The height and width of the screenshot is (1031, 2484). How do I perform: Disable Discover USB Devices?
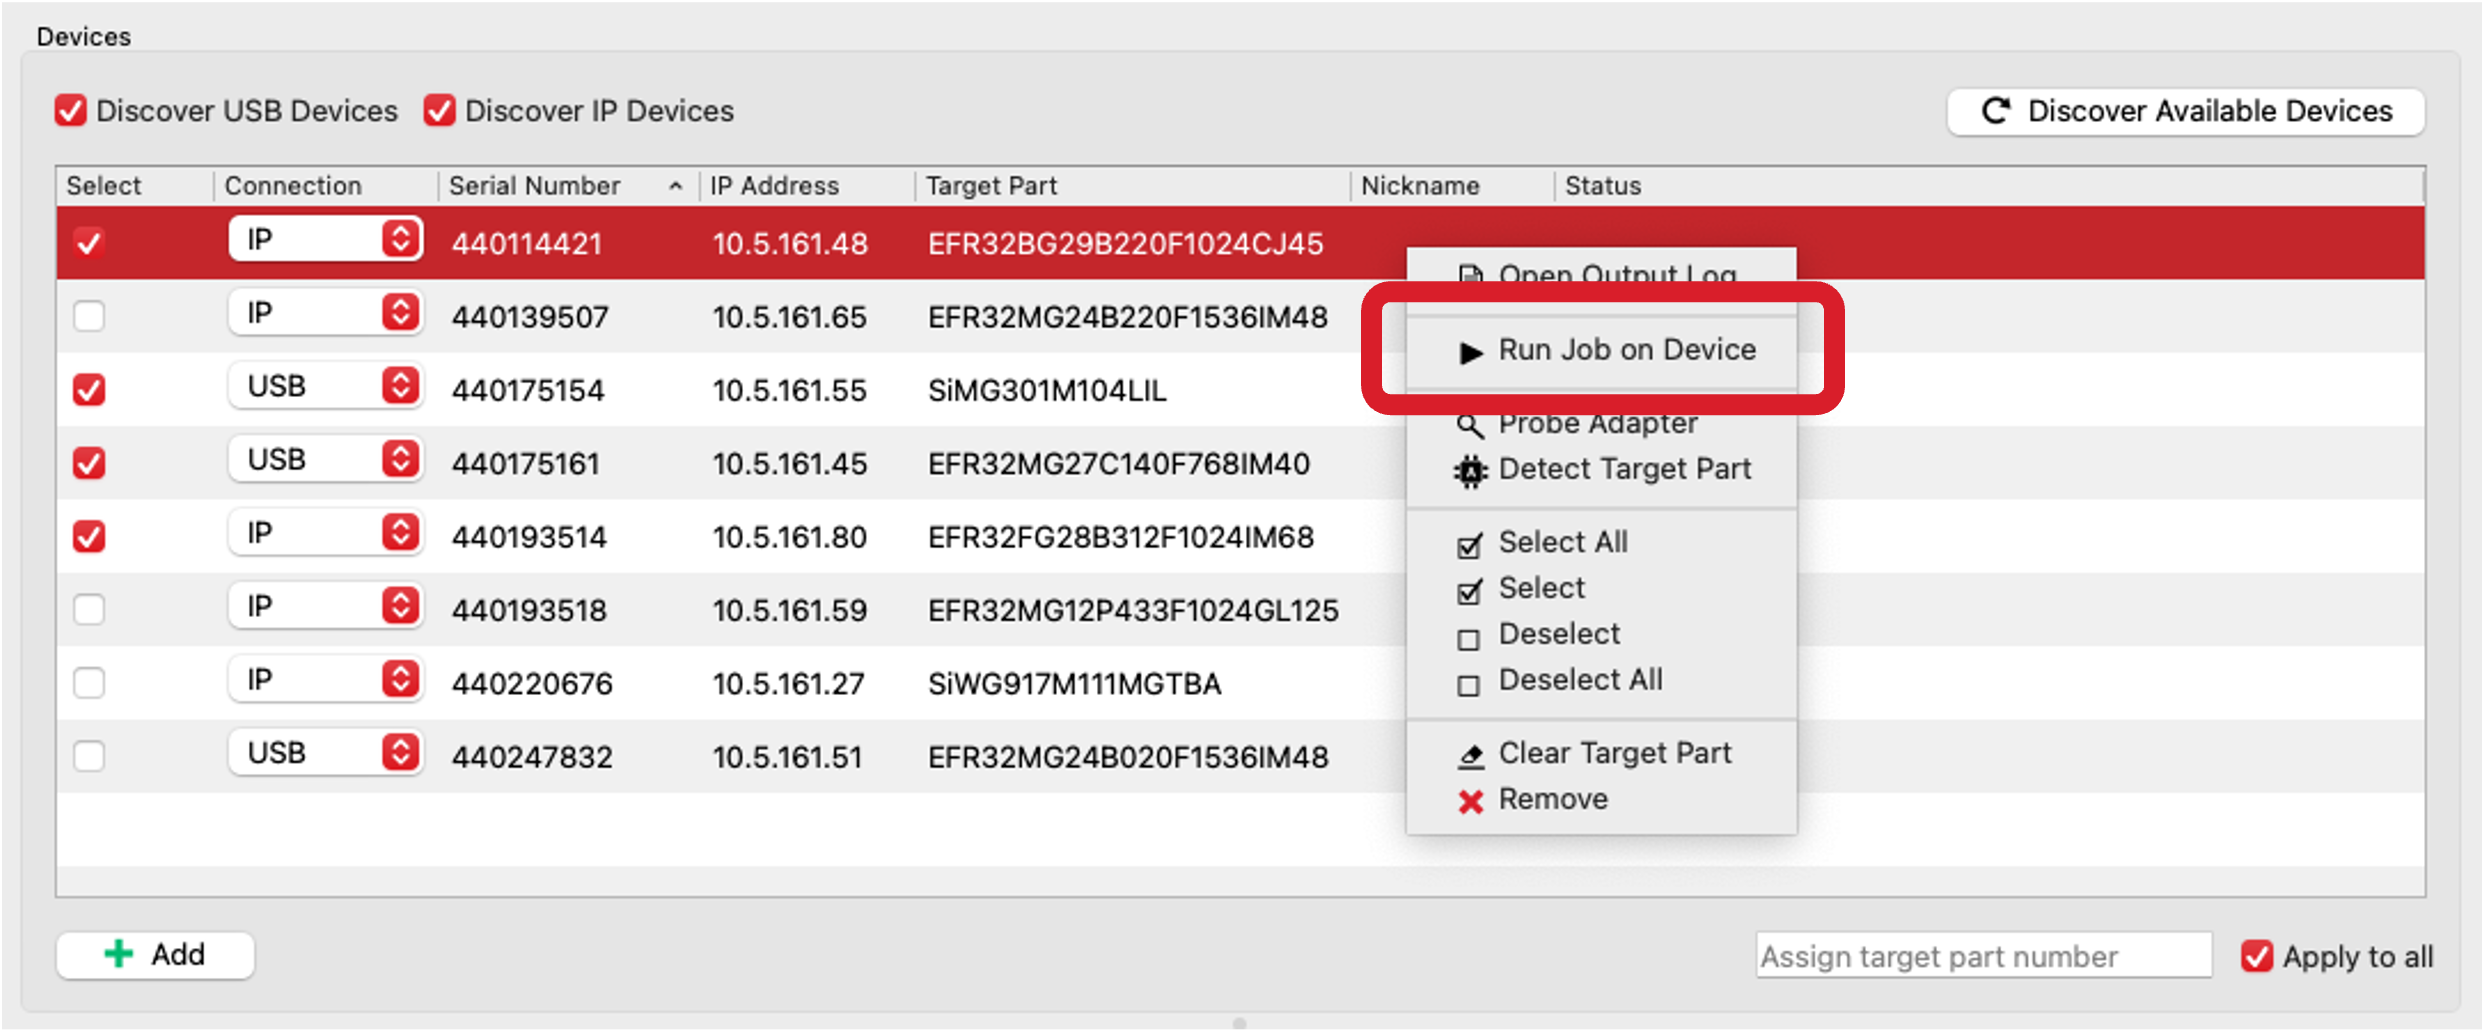tap(70, 110)
